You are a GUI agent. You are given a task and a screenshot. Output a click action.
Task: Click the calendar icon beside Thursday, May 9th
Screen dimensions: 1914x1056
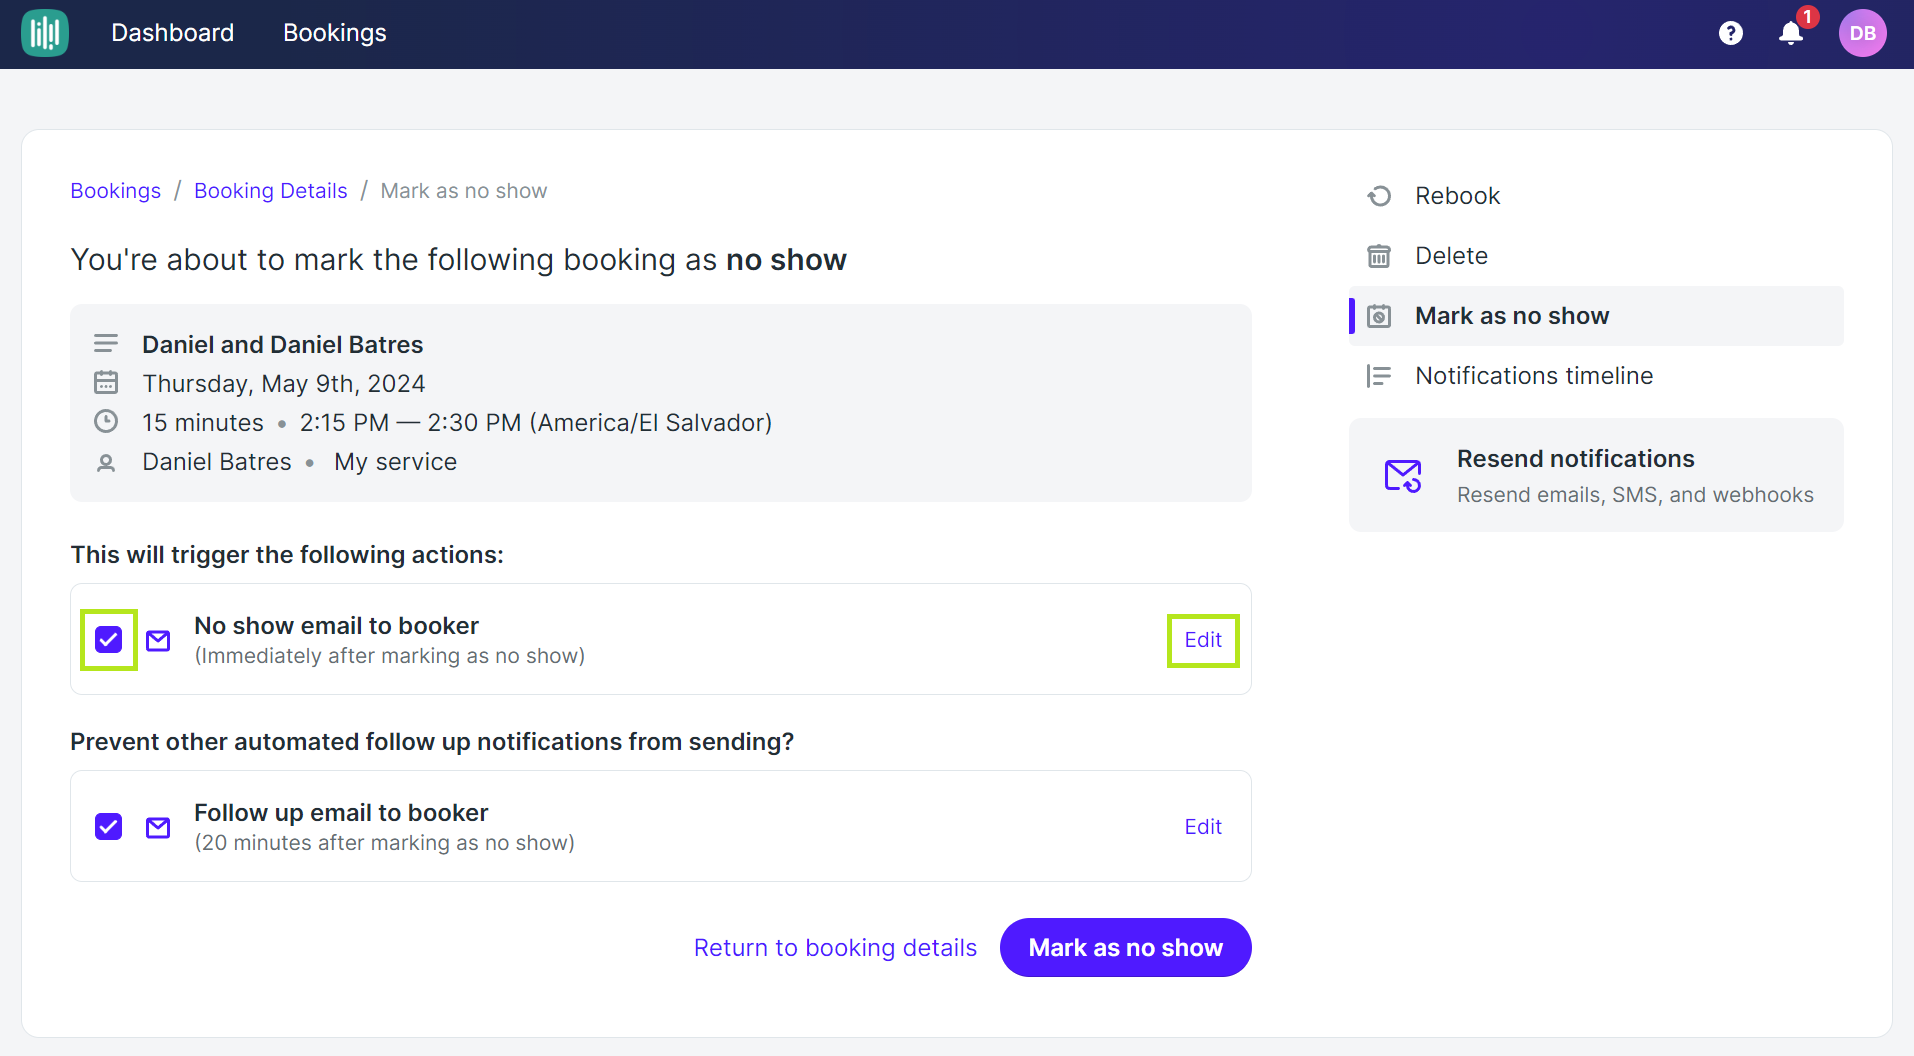tap(106, 383)
